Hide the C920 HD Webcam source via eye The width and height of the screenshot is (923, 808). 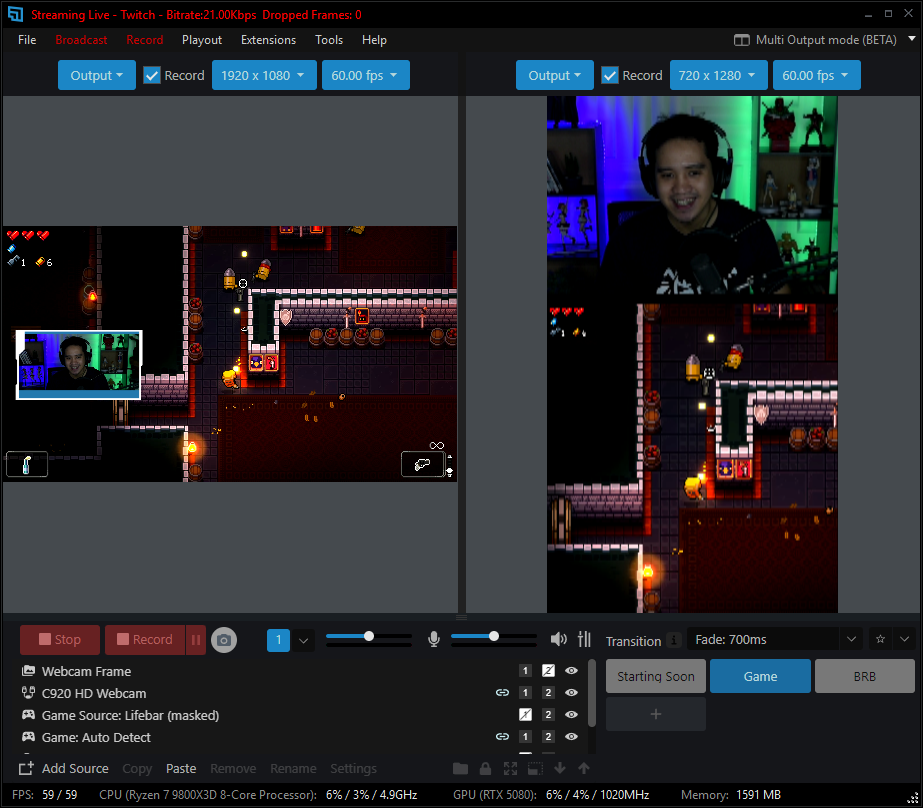click(571, 693)
